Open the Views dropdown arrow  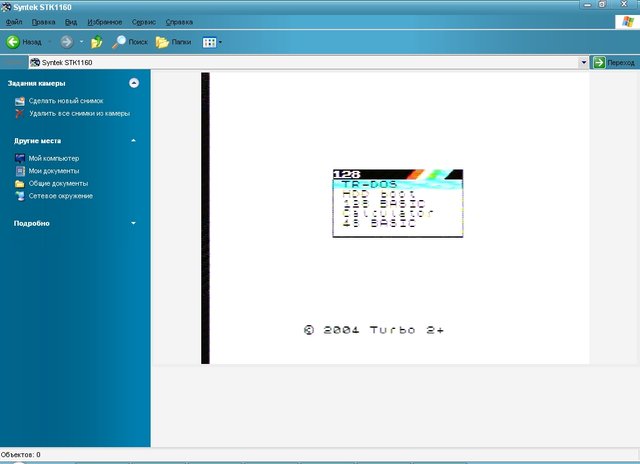(220, 42)
